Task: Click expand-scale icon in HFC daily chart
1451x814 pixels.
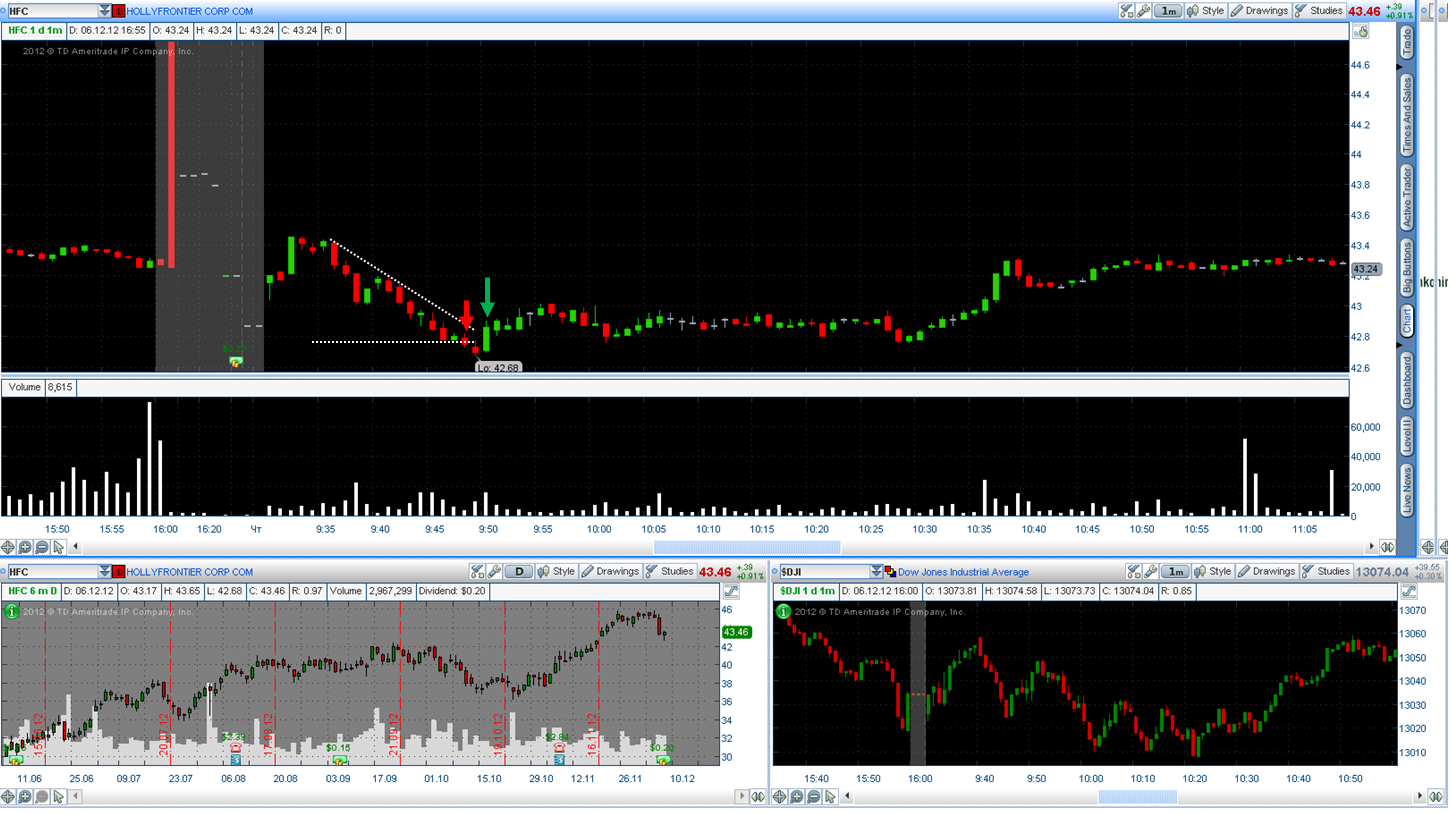Action: 732,591
